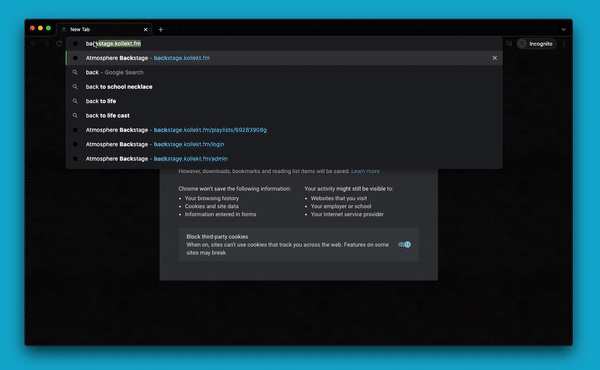Image resolution: width=600 pixels, height=370 pixels.
Task: Click the side panel icon left of Incognito
Action: pyautogui.click(x=509, y=44)
